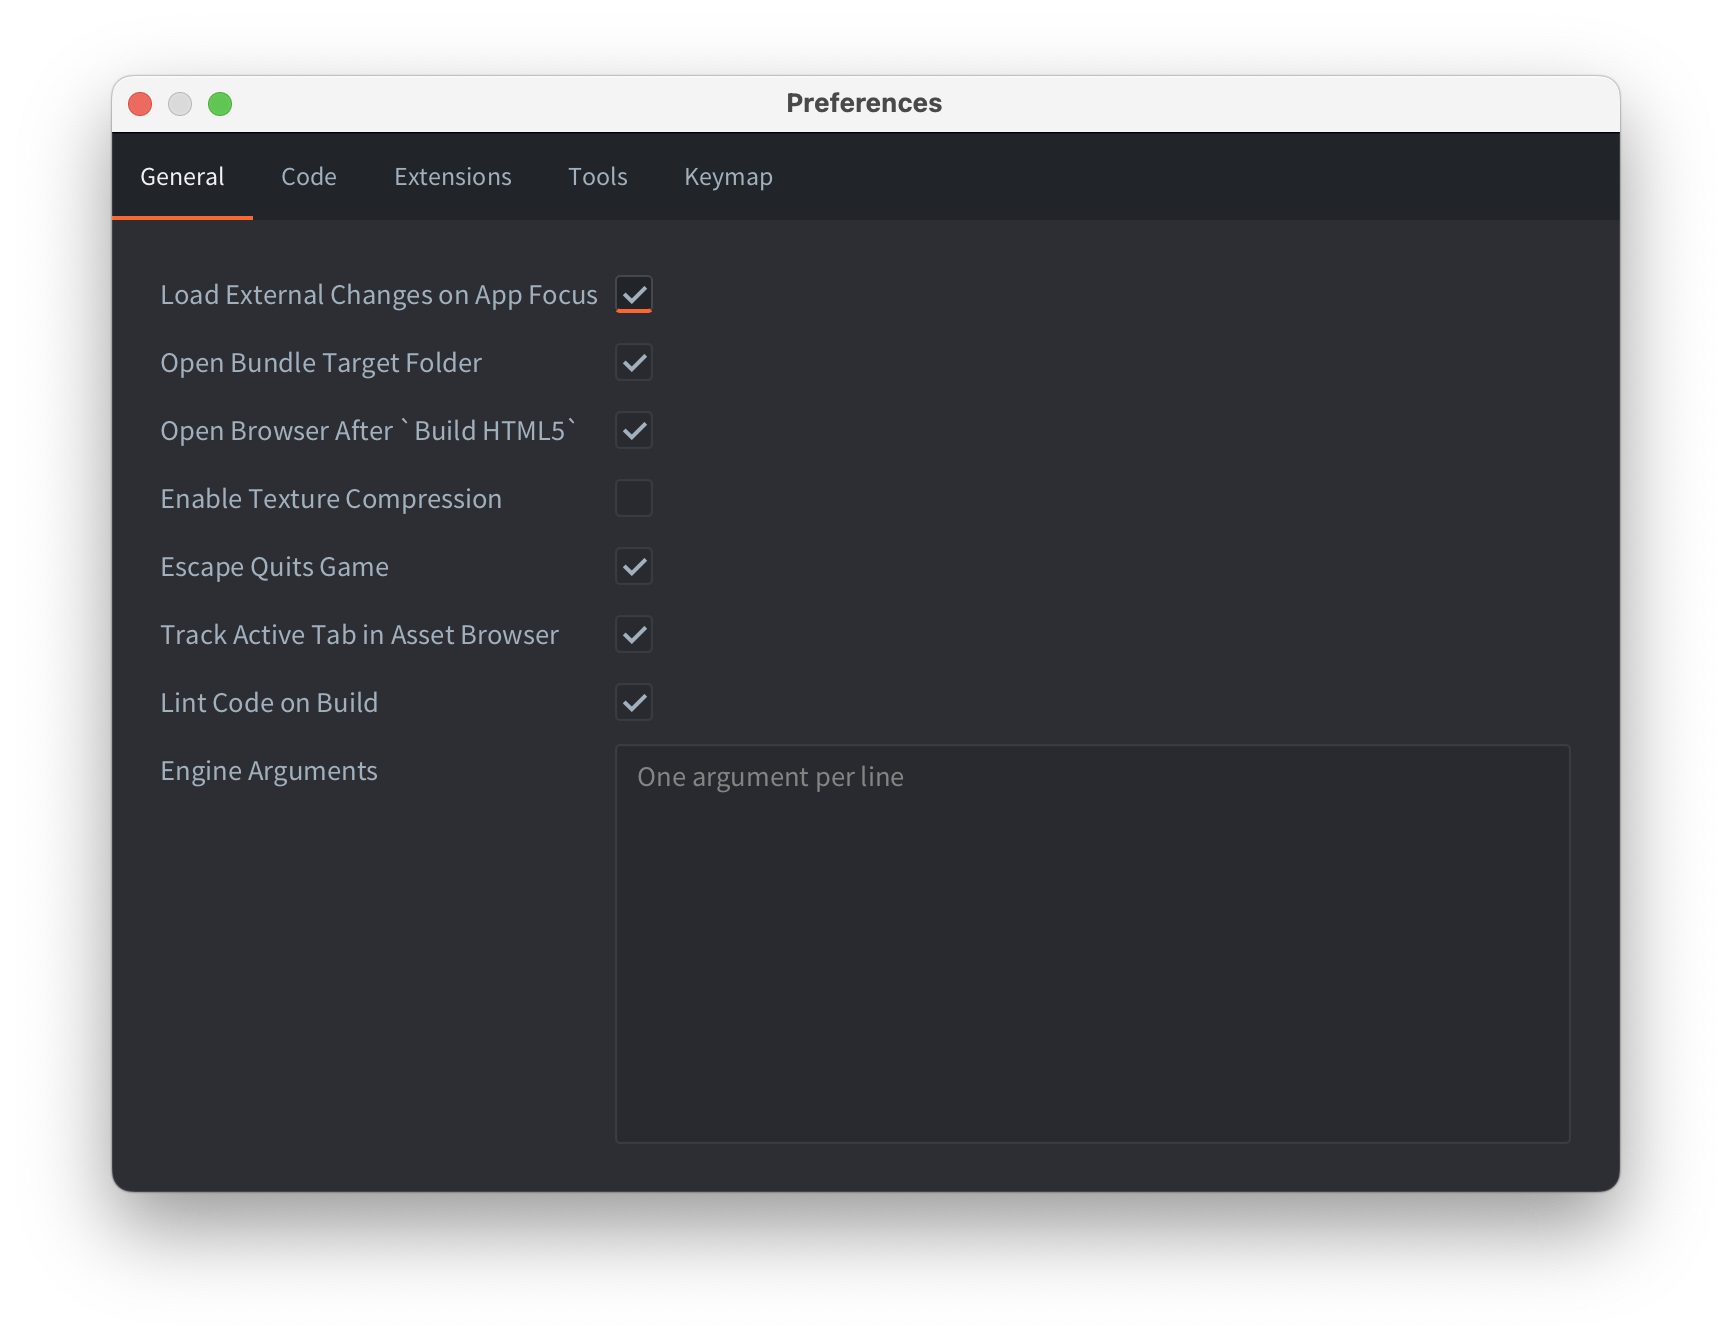1732x1340 pixels.
Task: Click the 'Enable Texture Compression' label text
Action: [331, 499]
